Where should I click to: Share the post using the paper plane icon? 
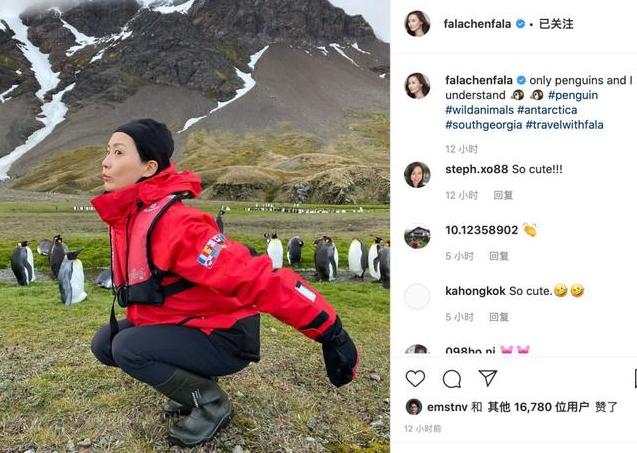tap(488, 378)
